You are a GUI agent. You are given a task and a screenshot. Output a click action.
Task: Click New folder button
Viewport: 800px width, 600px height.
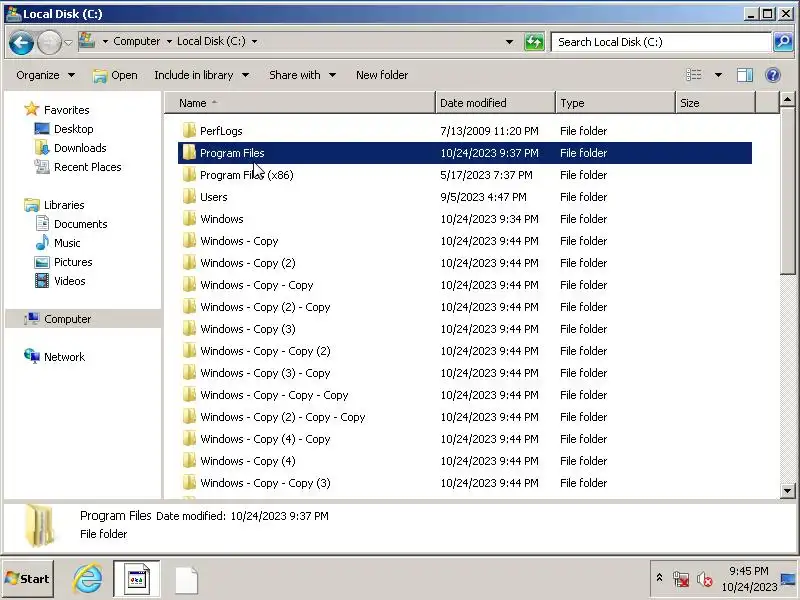382,76
